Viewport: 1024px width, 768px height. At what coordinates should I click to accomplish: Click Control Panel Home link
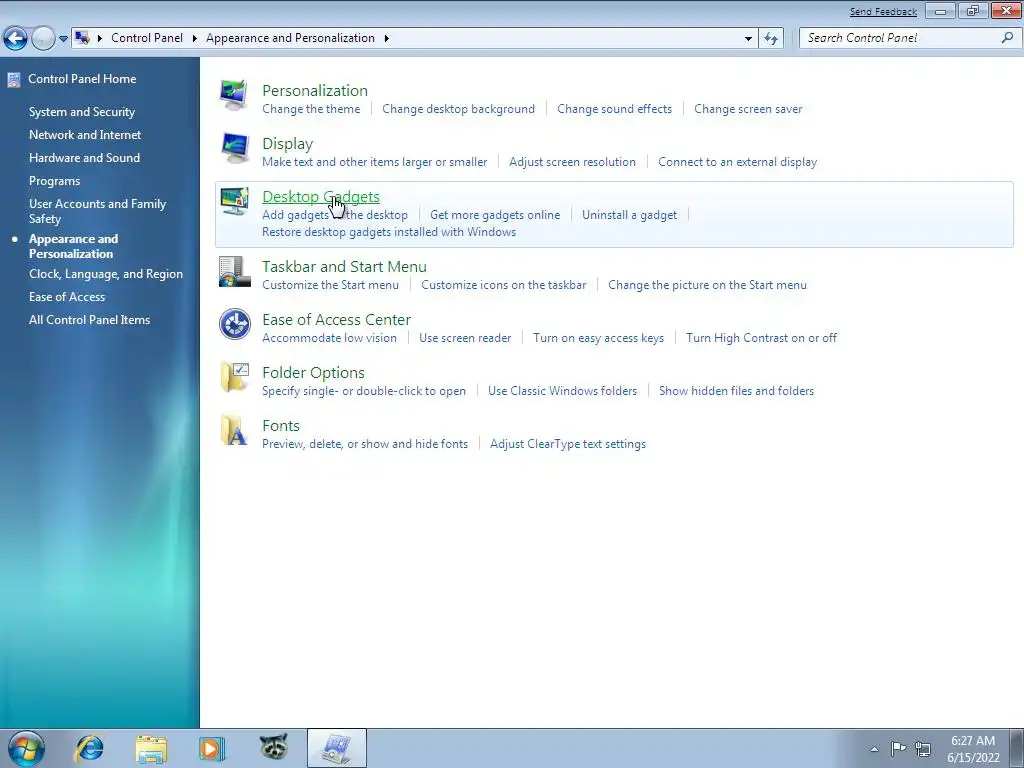click(82, 78)
